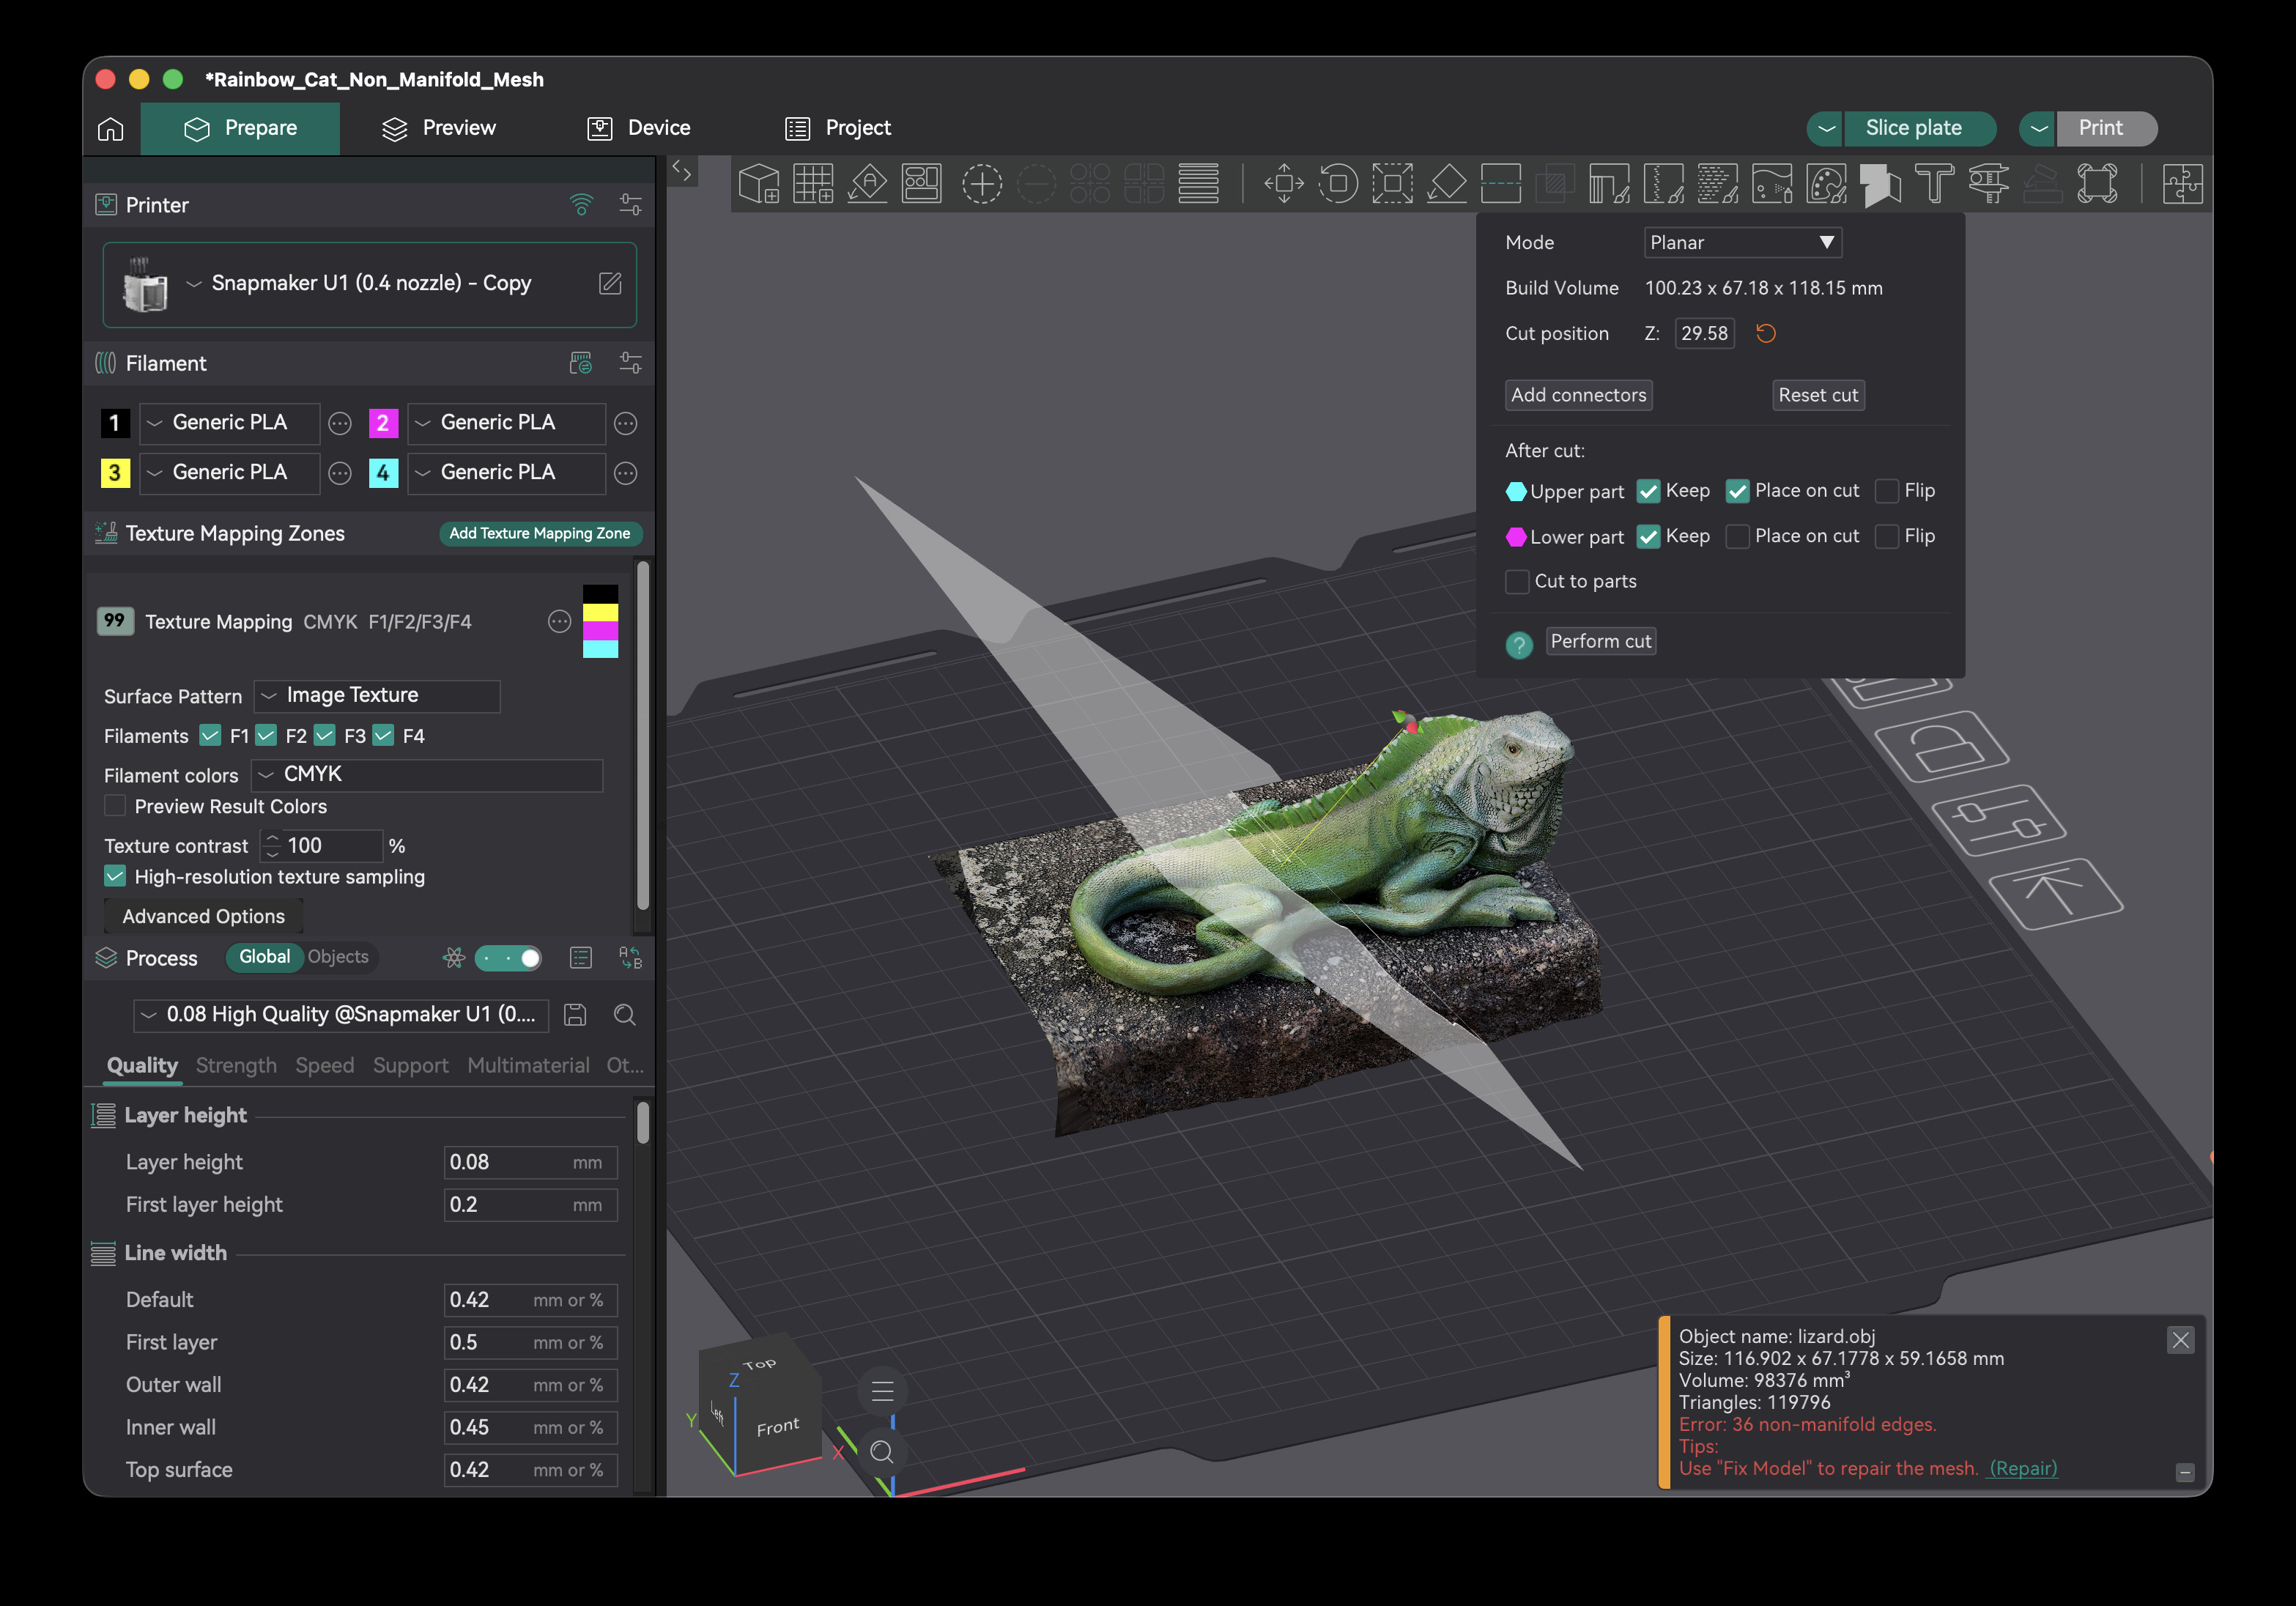Open filament 4 Generic PLA dropdown
The image size is (2296, 1606).
pos(507,473)
